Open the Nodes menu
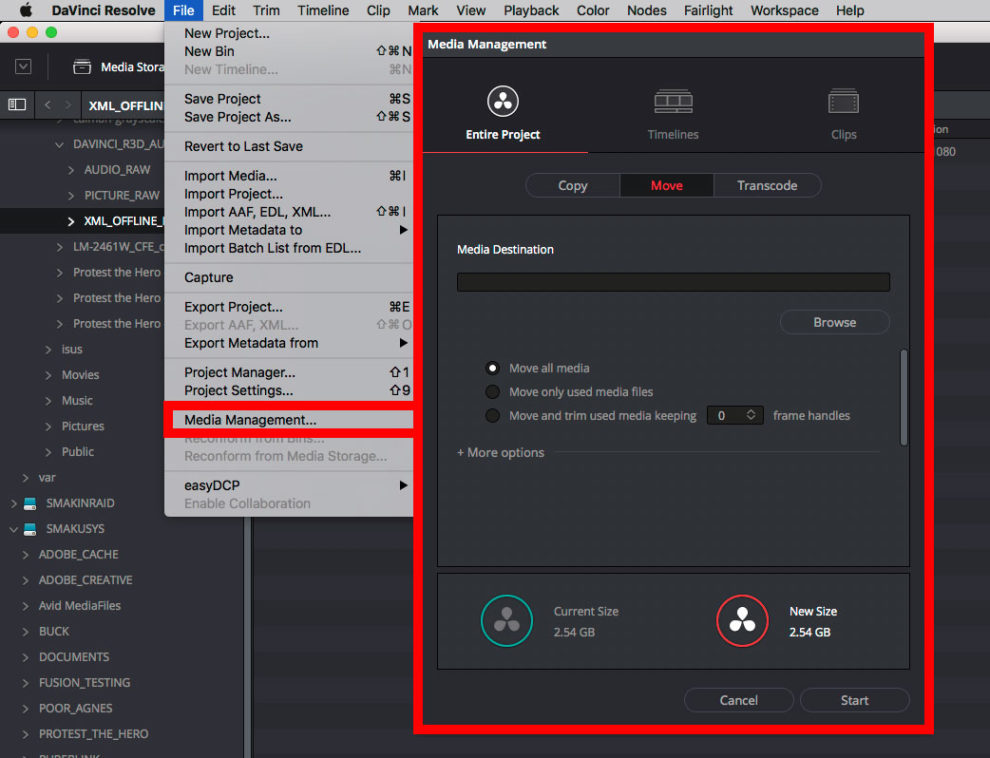The height and width of the screenshot is (758, 990). [646, 10]
